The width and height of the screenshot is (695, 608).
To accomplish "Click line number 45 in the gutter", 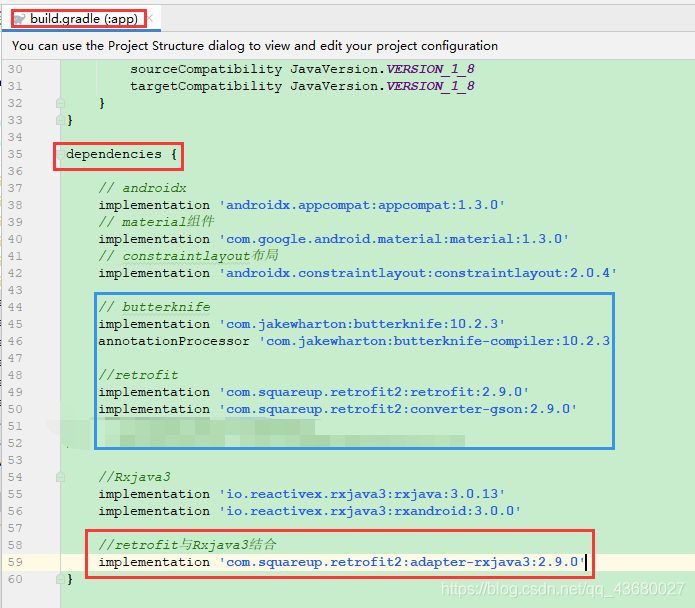I will 15,324.
